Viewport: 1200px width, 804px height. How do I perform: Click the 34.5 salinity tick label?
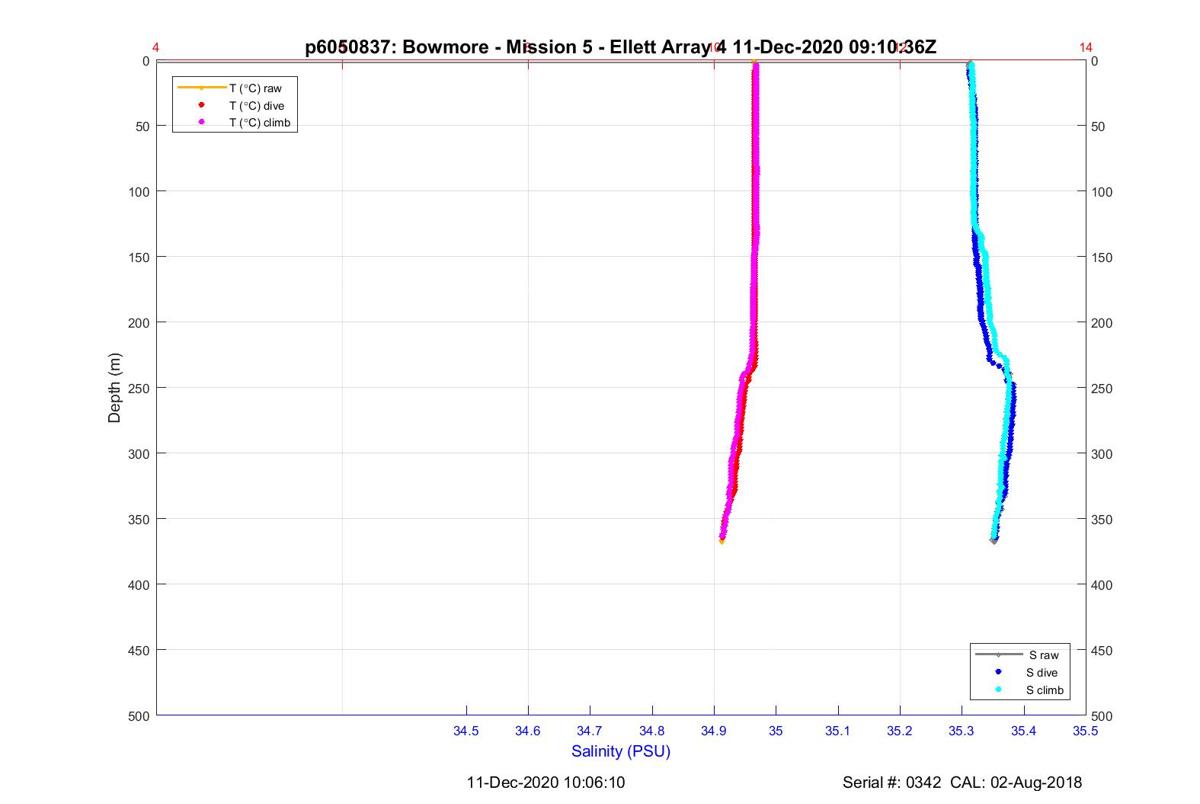pyautogui.click(x=466, y=732)
